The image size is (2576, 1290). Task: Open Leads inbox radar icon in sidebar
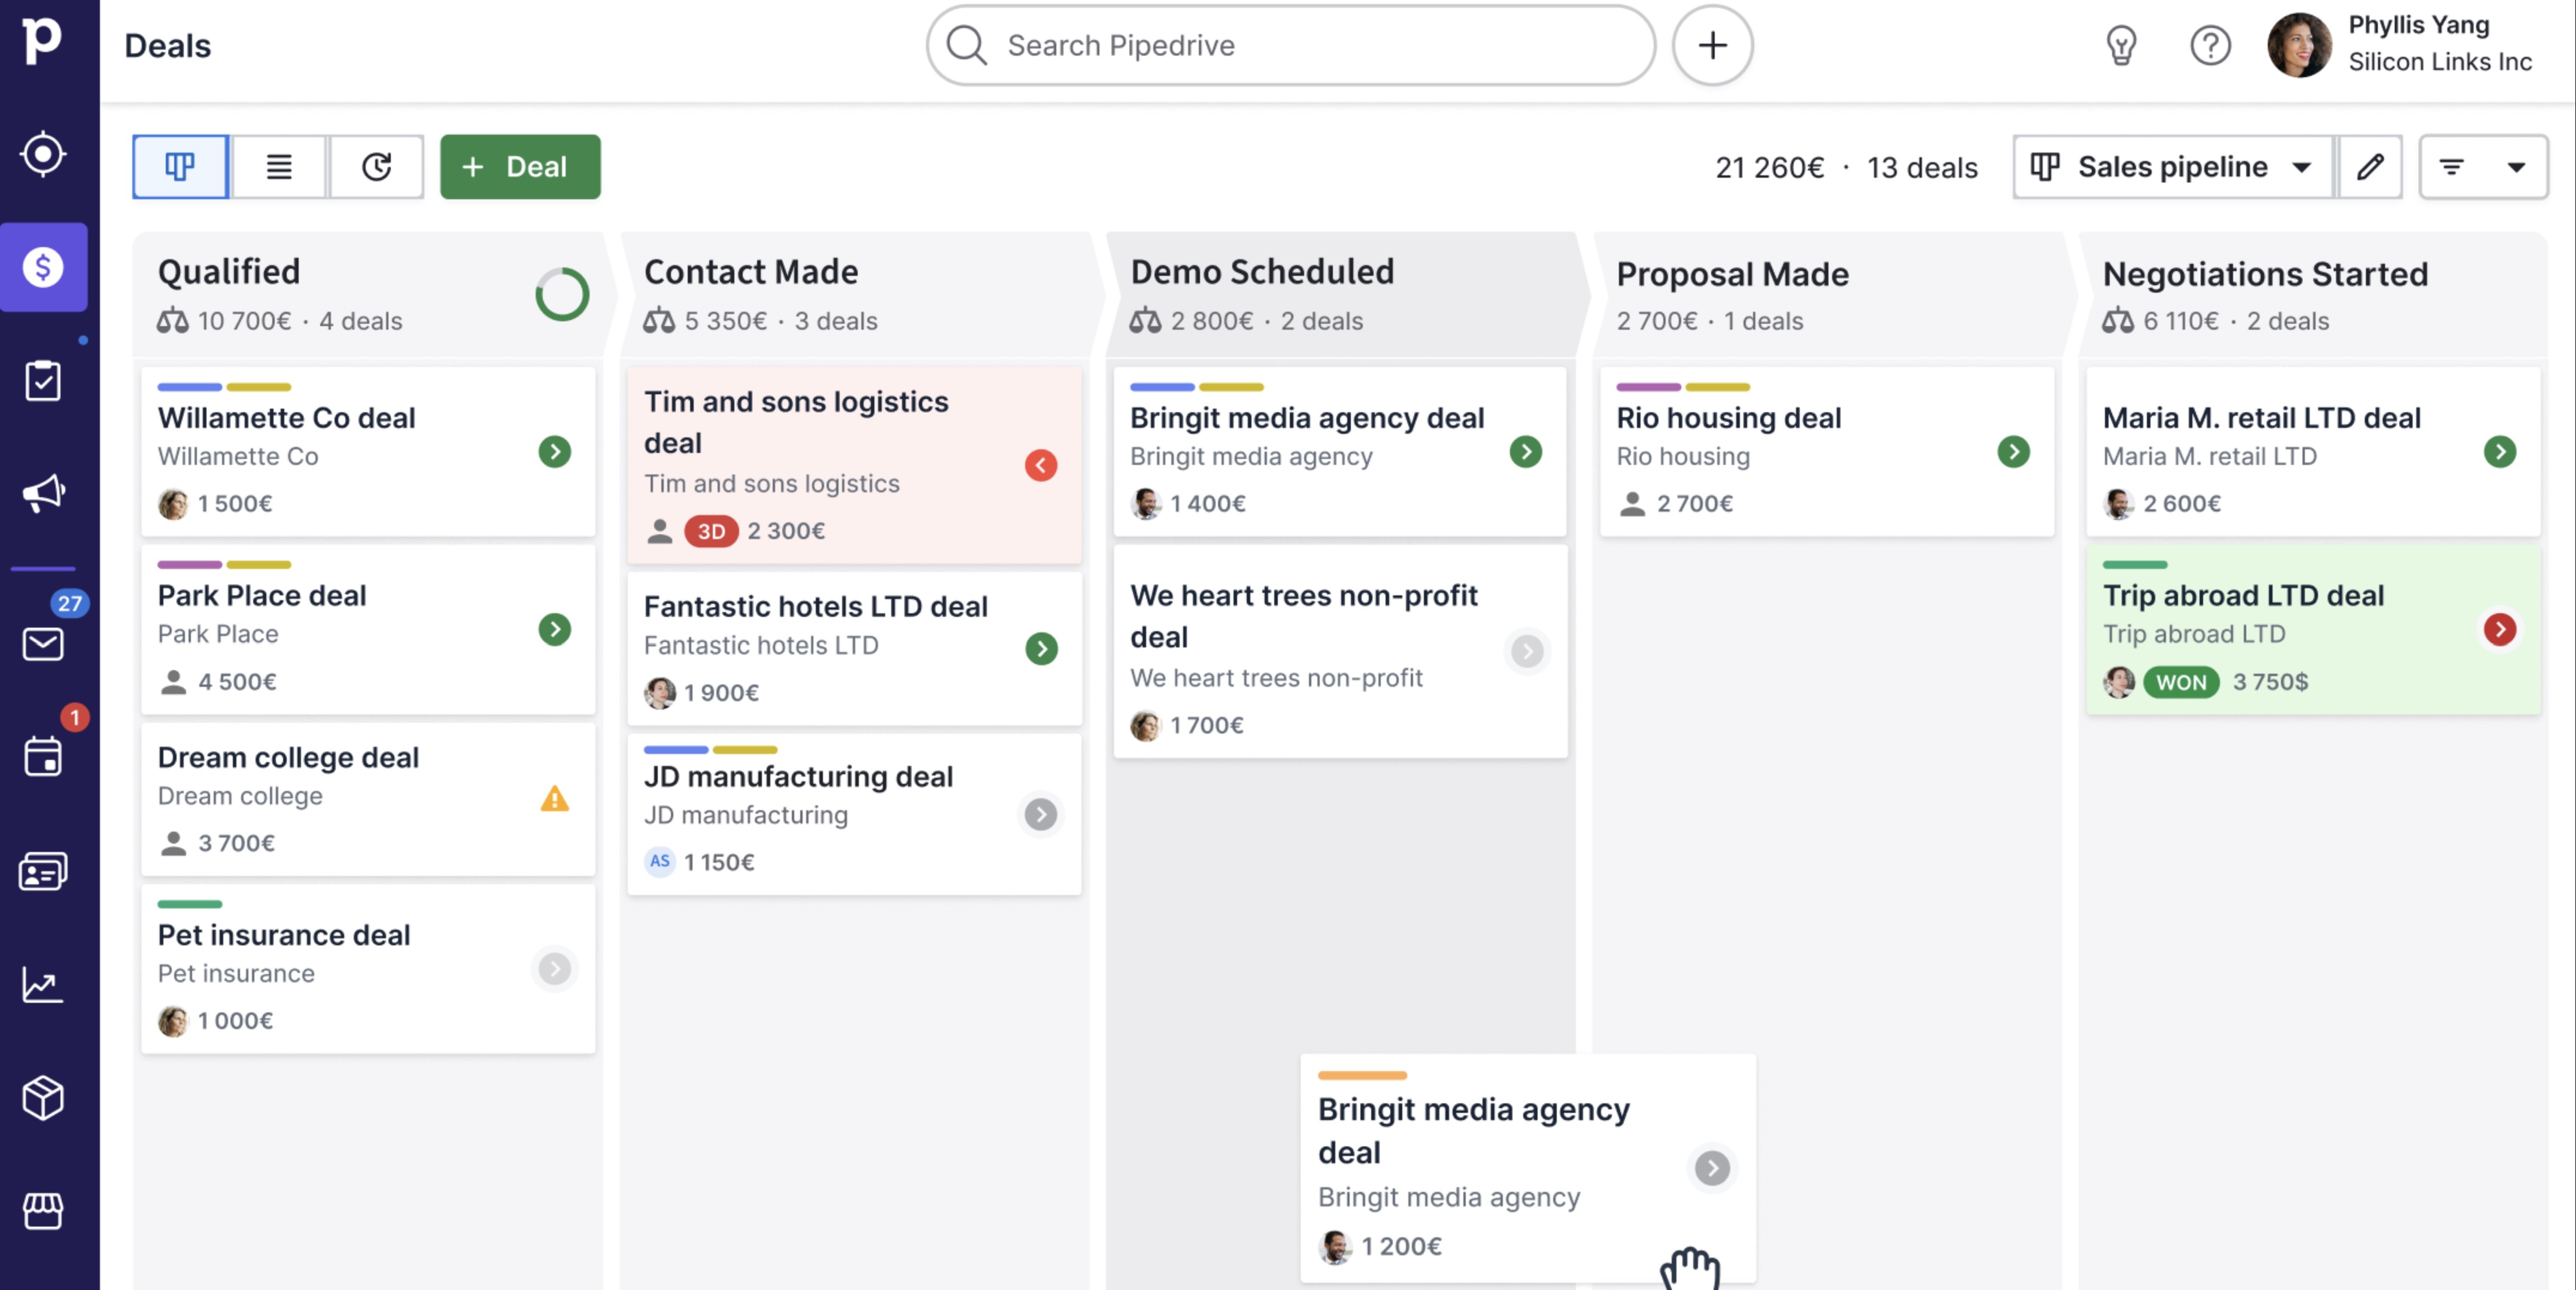click(43, 154)
